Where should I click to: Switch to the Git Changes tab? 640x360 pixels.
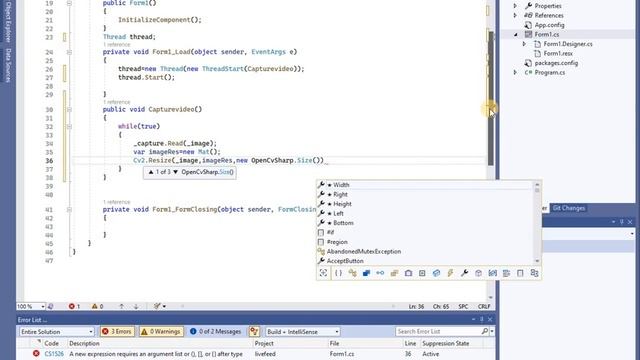569,208
